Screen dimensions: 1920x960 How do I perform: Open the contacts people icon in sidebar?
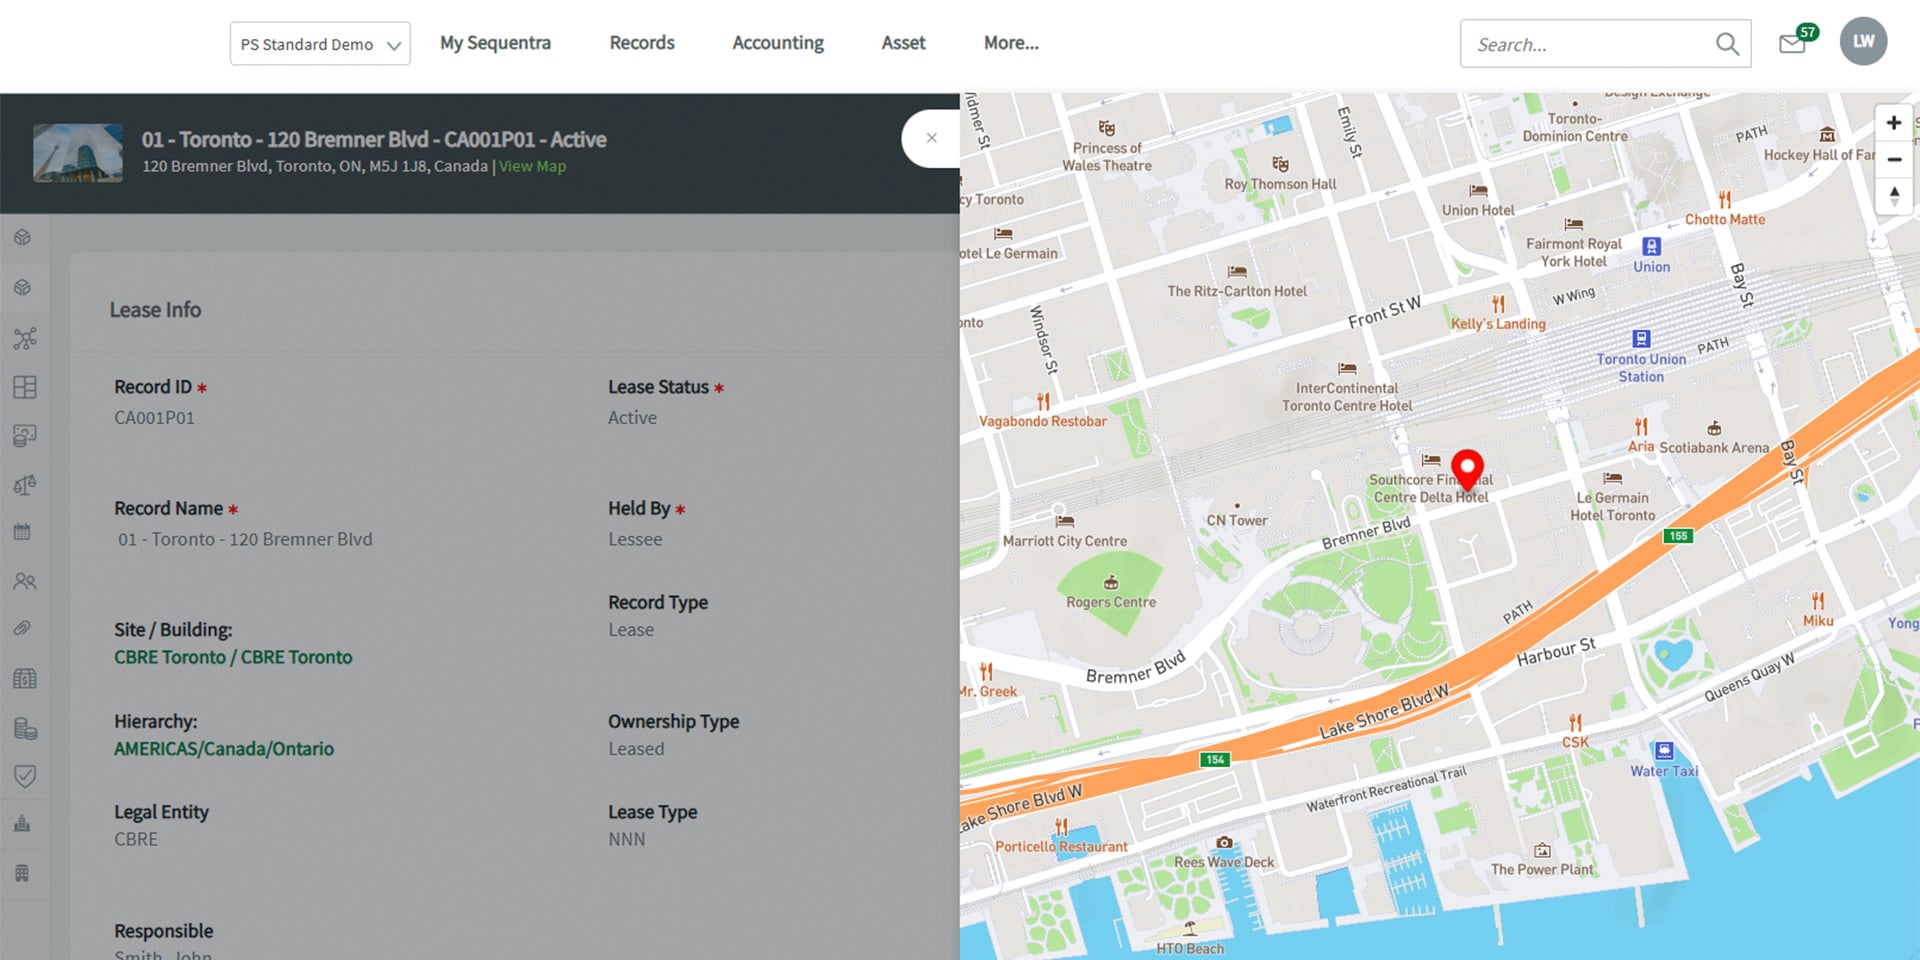pos(25,581)
